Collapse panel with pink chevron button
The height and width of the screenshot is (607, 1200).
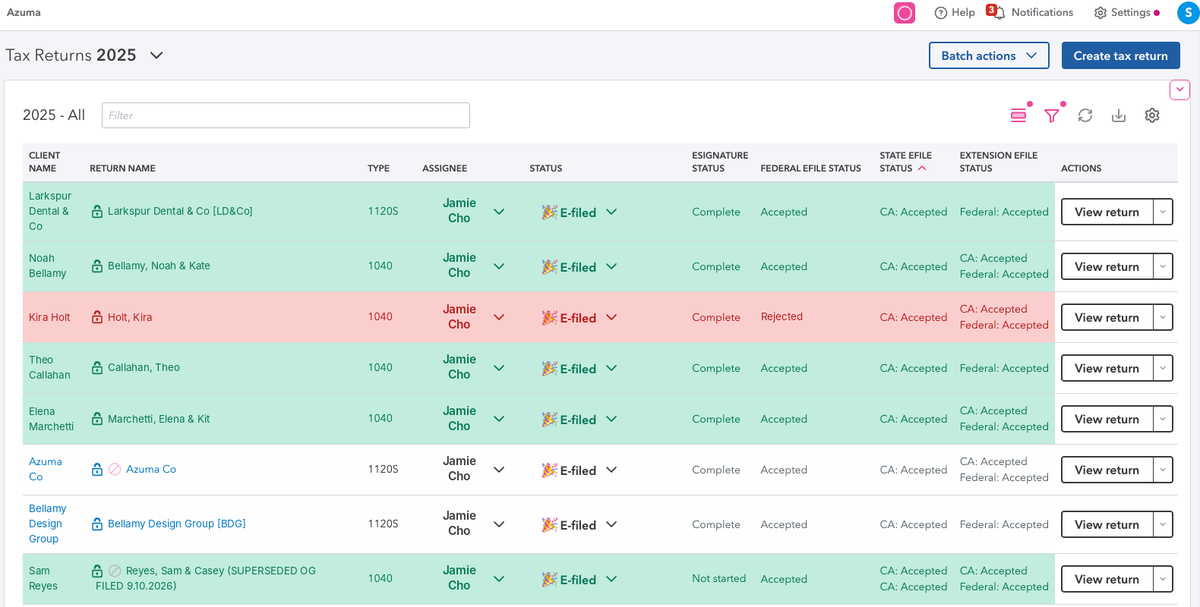click(x=1180, y=90)
